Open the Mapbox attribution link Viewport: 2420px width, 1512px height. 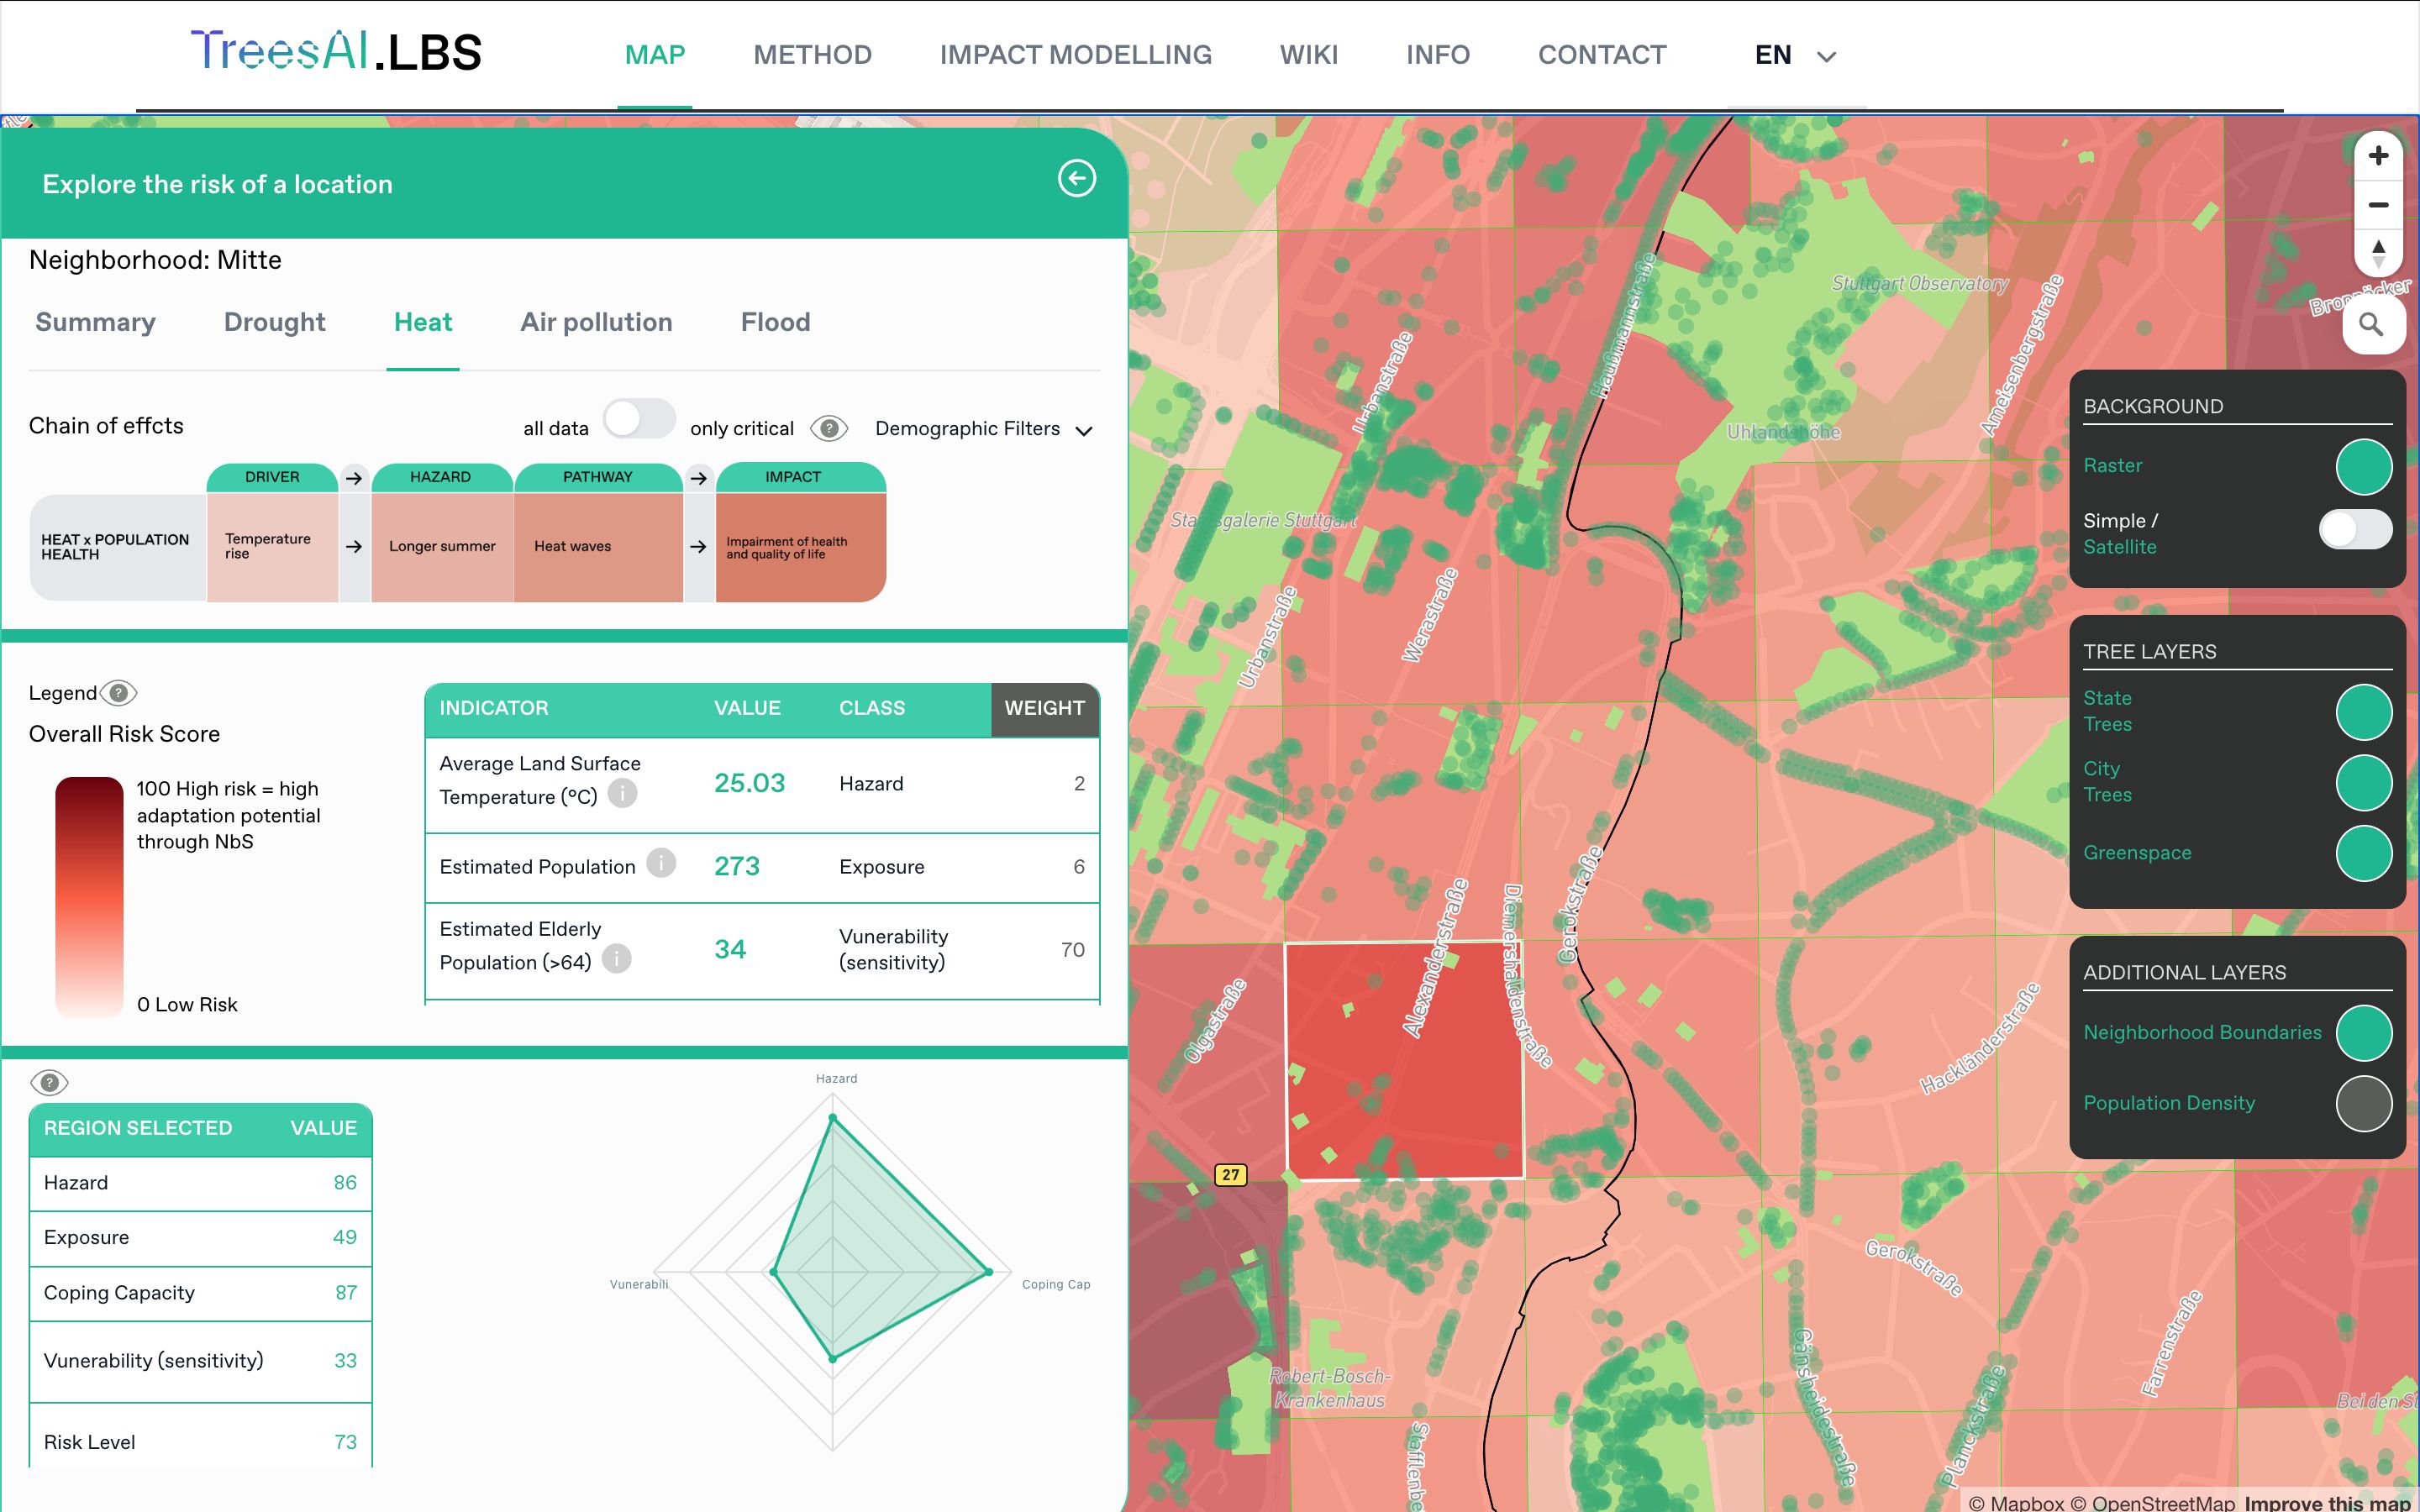[2016, 1502]
